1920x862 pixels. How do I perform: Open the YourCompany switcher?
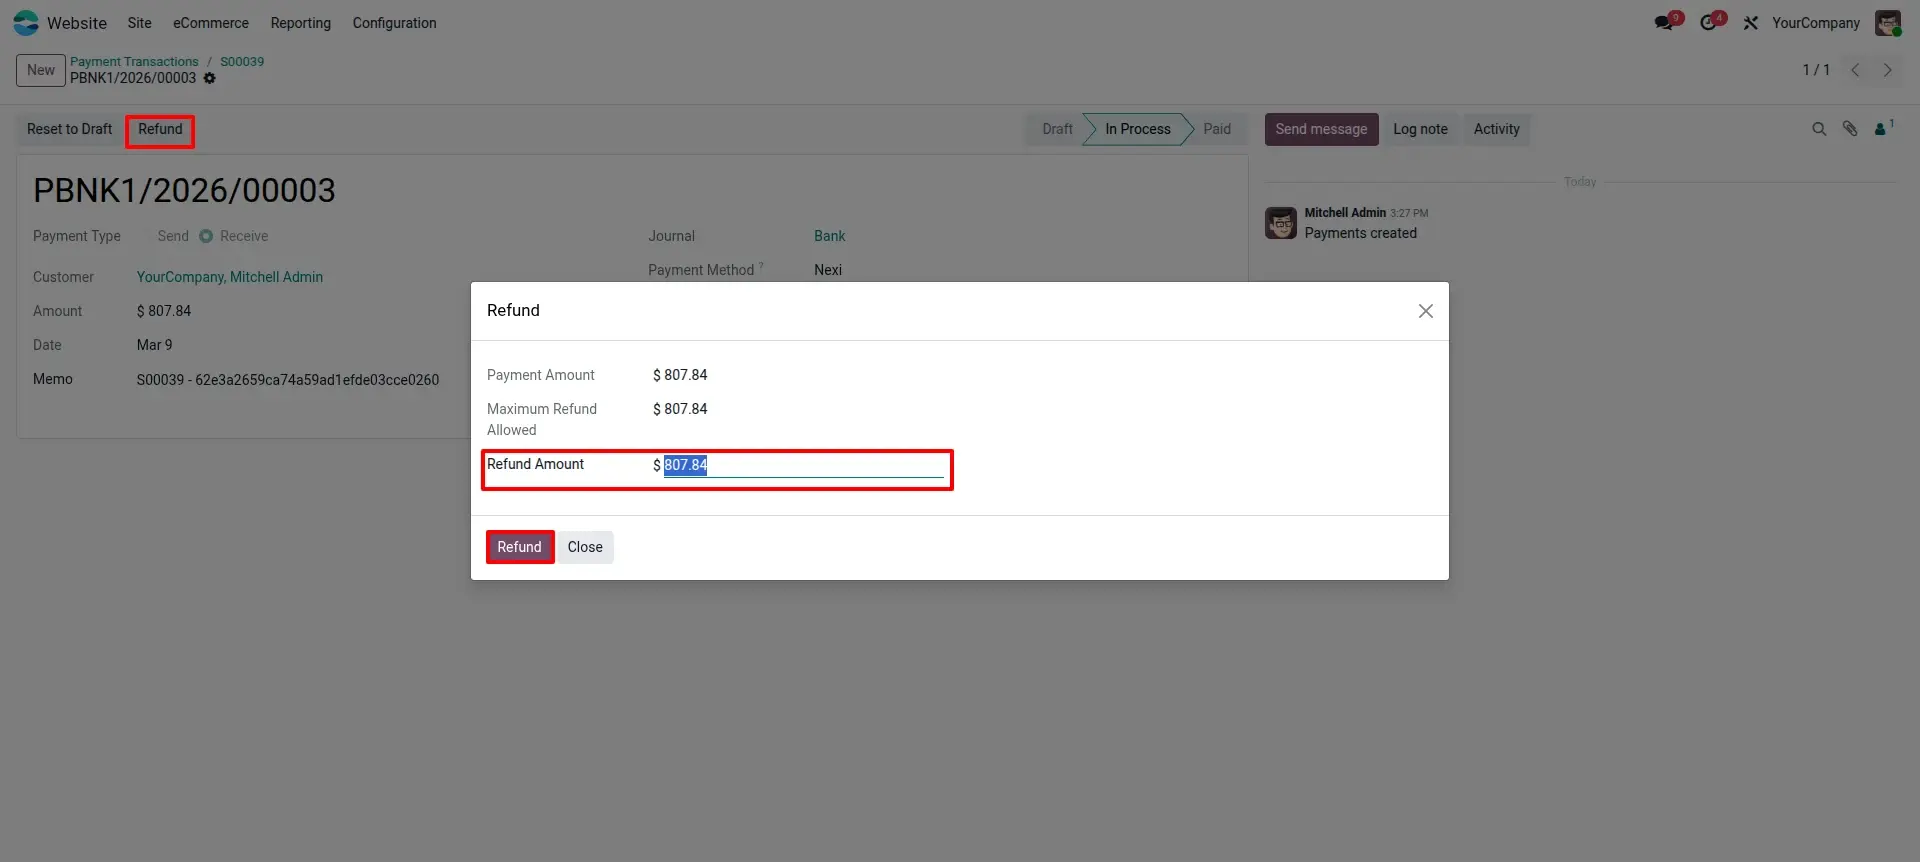click(1815, 23)
